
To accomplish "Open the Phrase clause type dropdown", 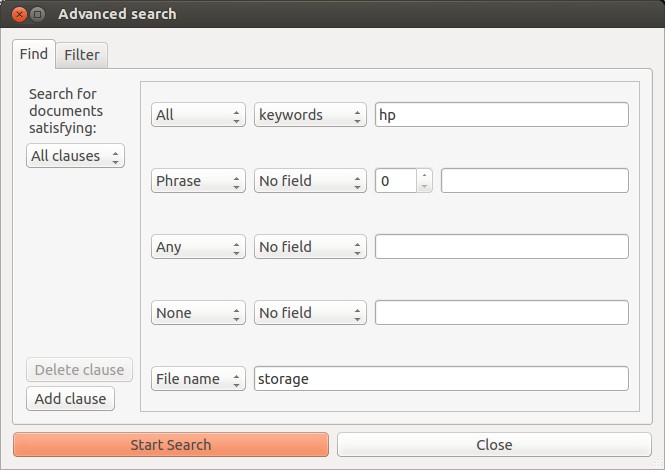I will click(x=198, y=181).
